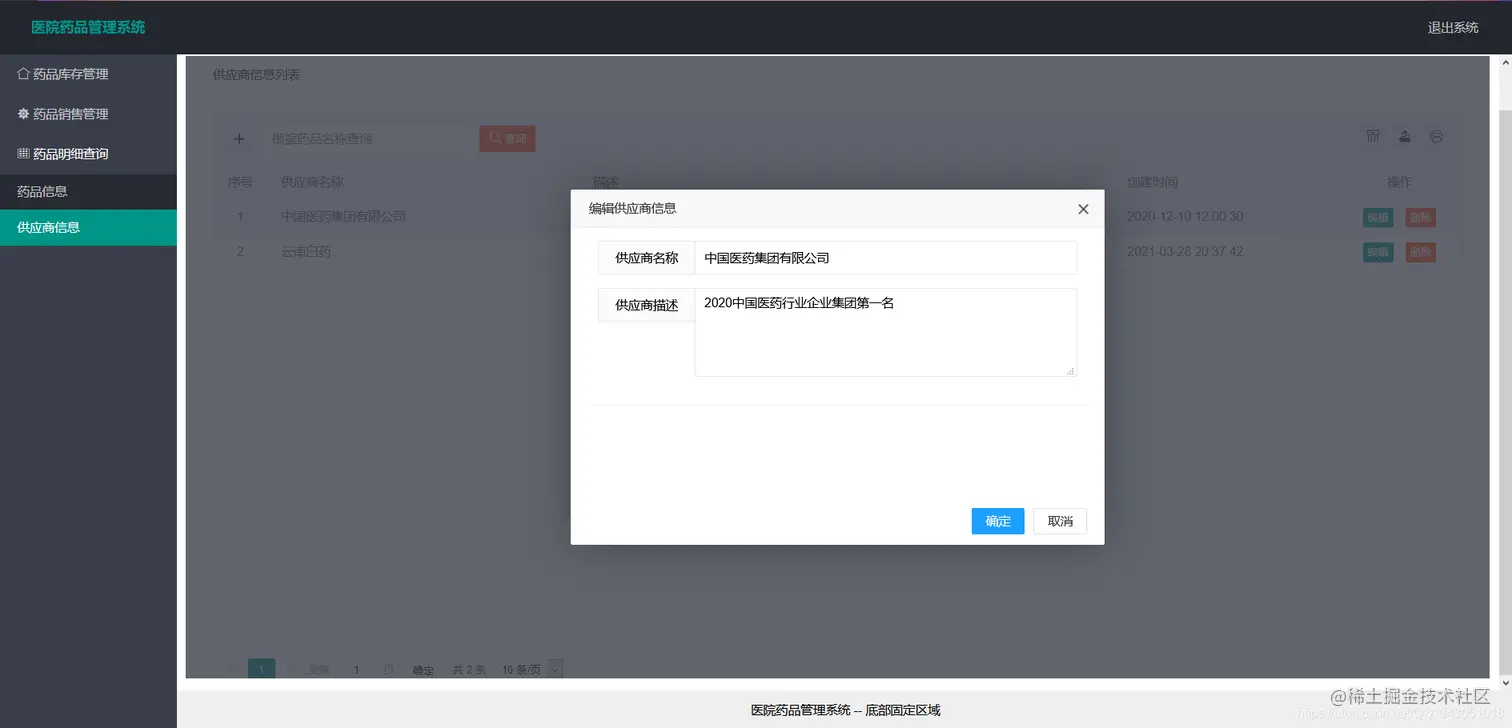Confirm with the blue 确定 button
Image resolution: width=1512 pixels, height=728 pixels.
coord(998,521)
